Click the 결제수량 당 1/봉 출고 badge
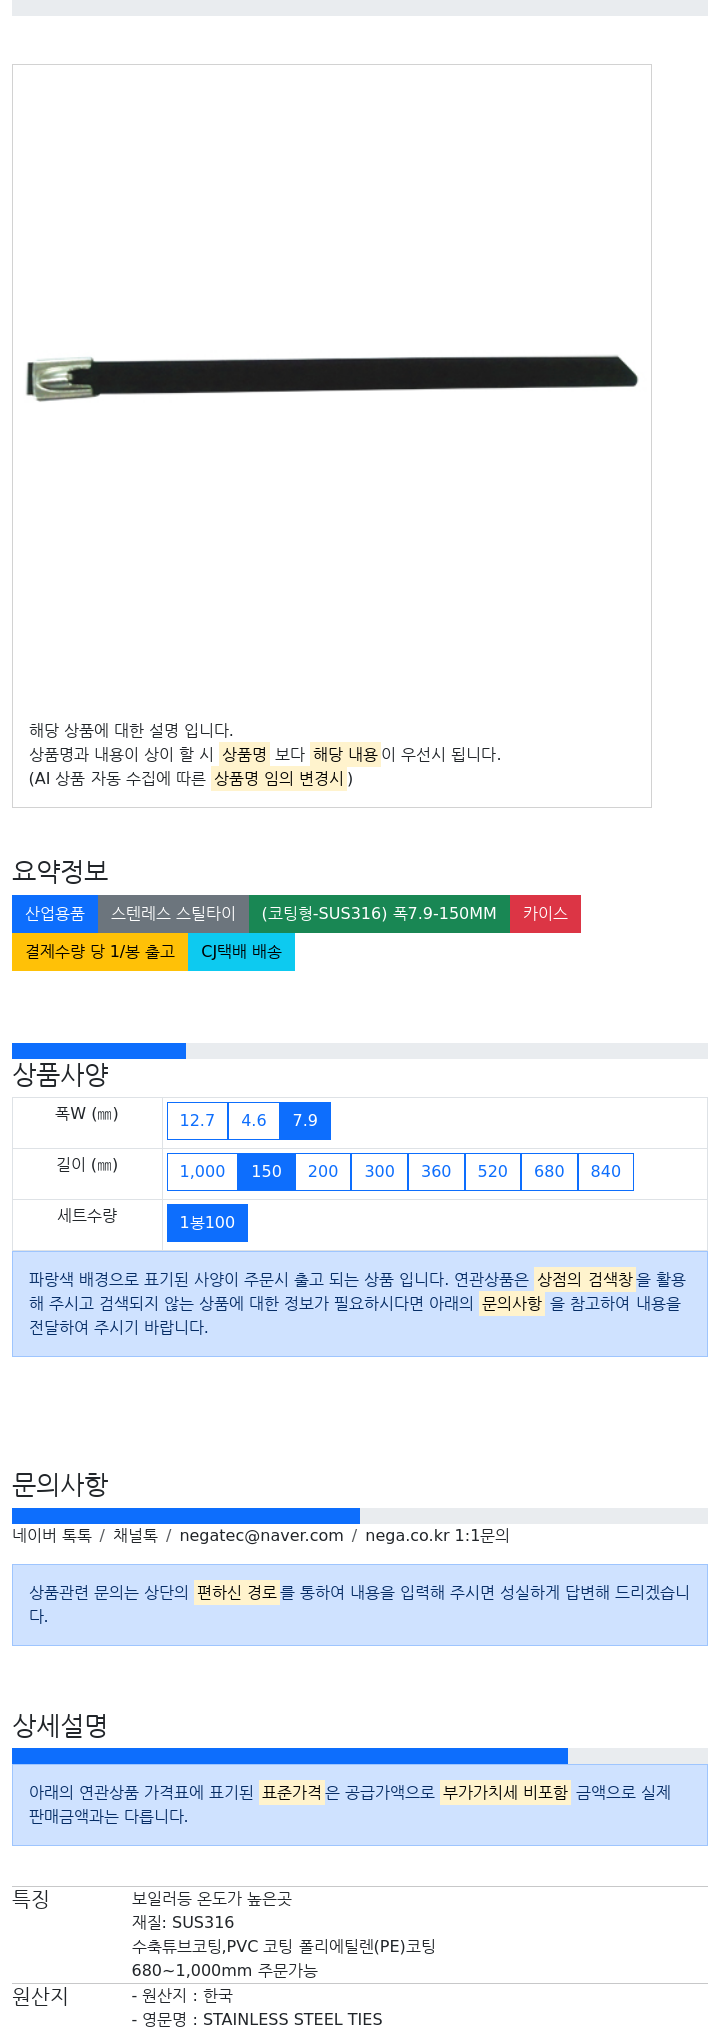 tap(100, 952)
